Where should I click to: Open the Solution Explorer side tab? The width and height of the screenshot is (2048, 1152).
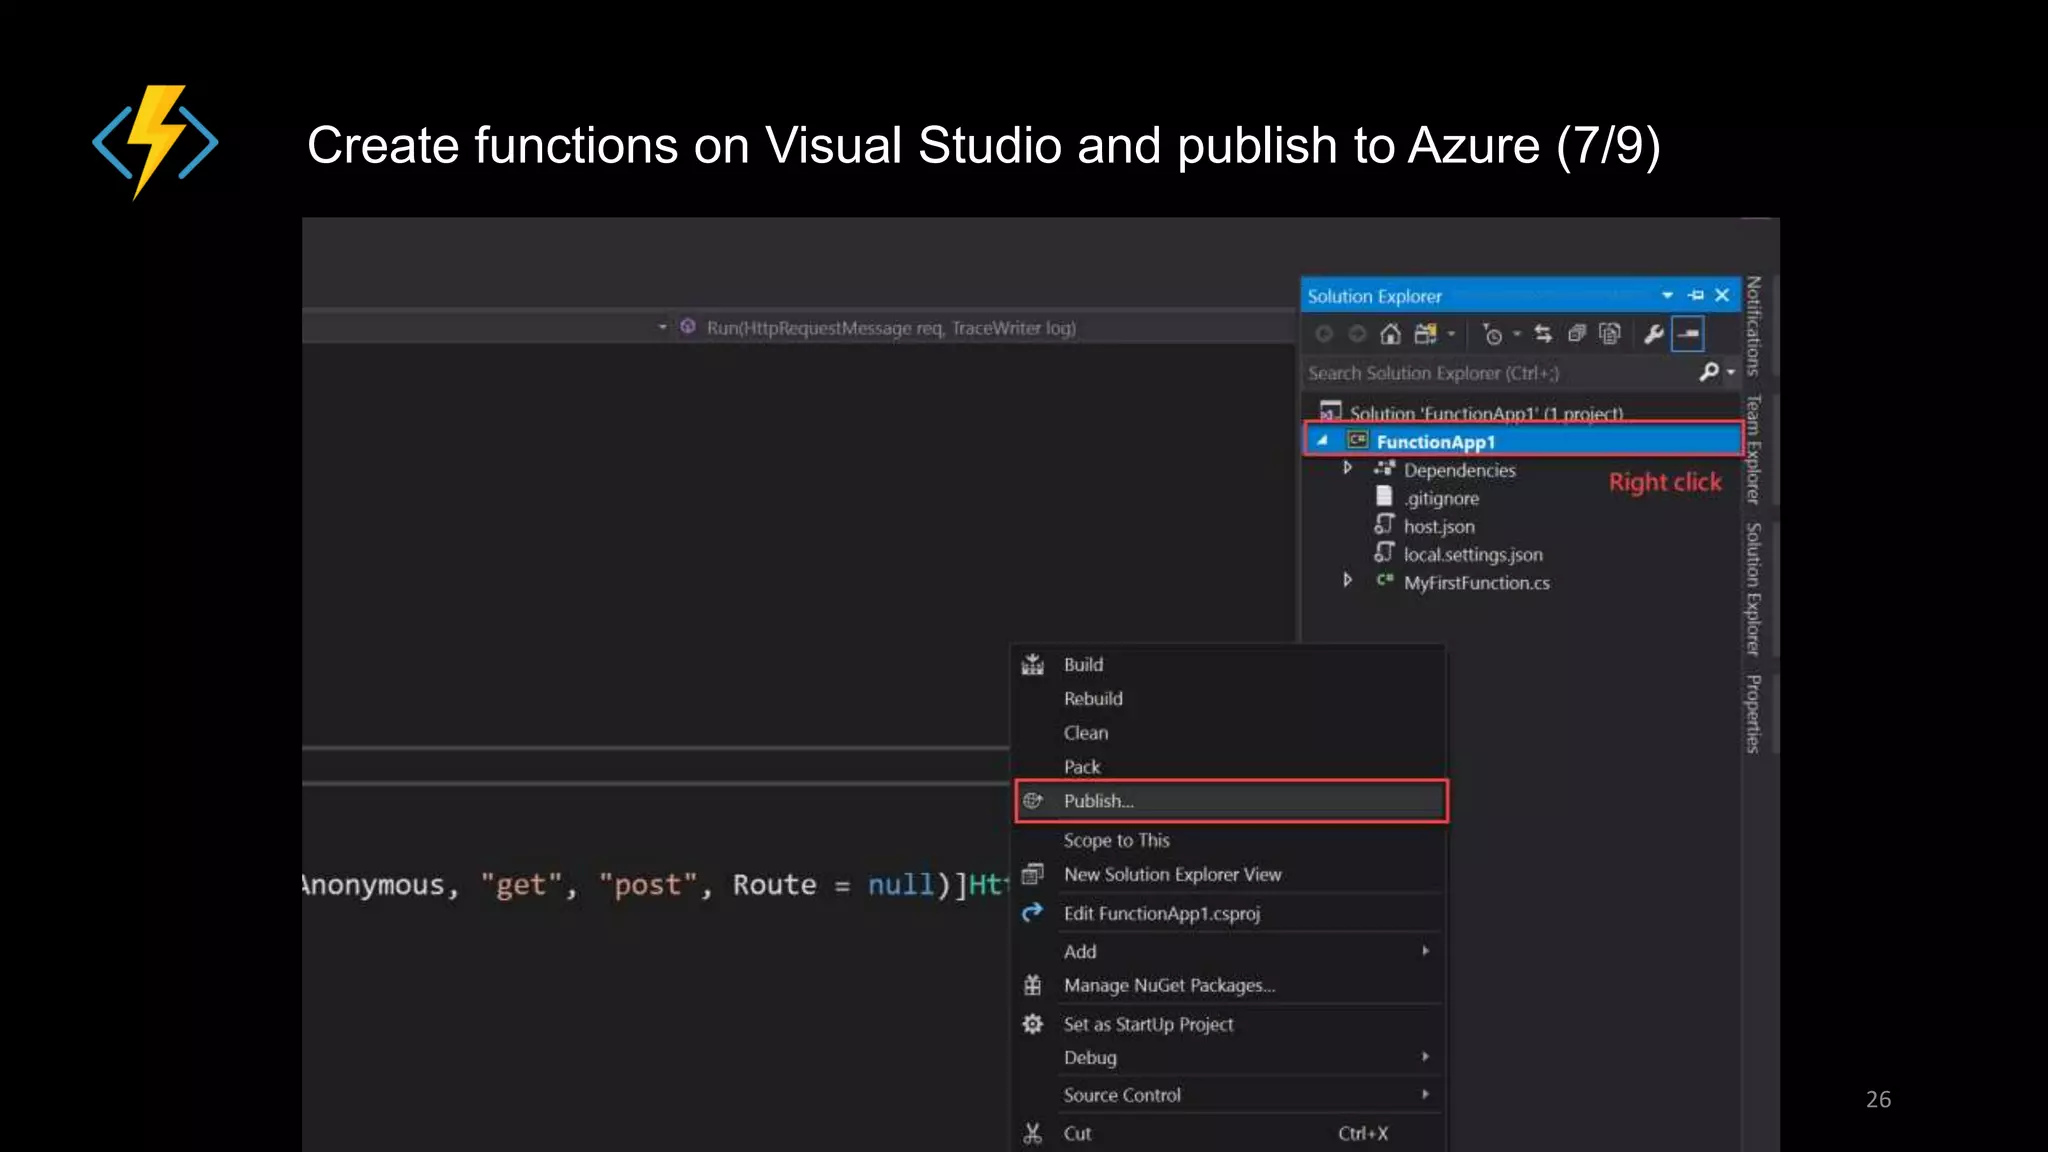point(1753,589)
